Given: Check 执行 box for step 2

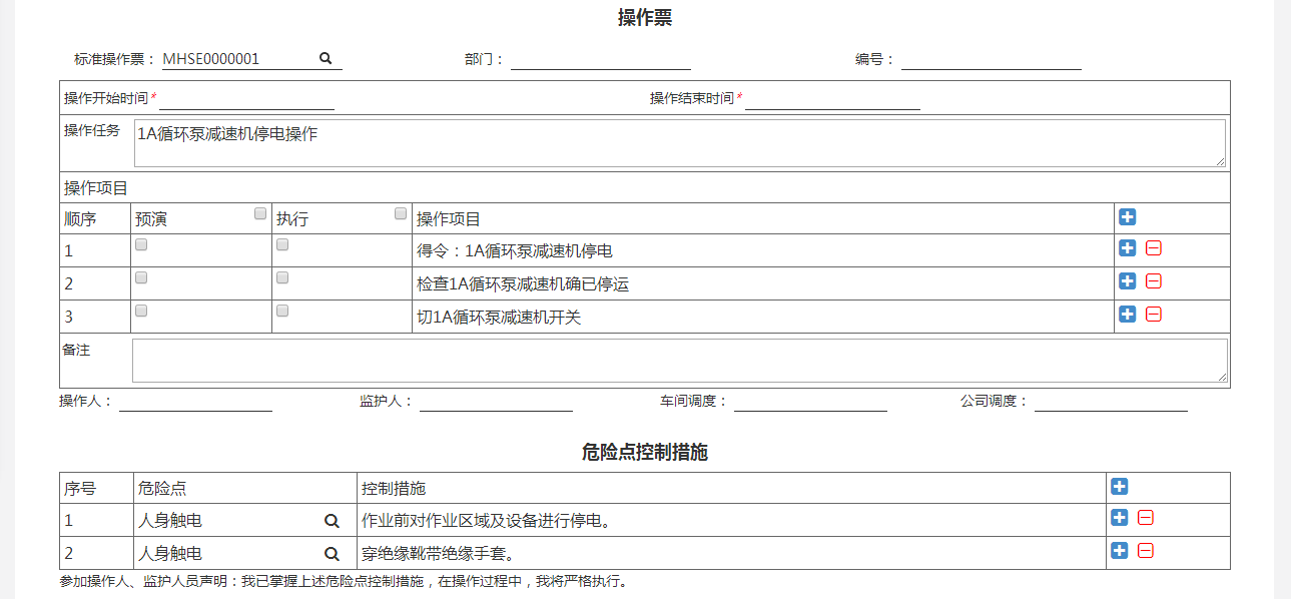Looking at the screenshot, I should tap(283, 278).
